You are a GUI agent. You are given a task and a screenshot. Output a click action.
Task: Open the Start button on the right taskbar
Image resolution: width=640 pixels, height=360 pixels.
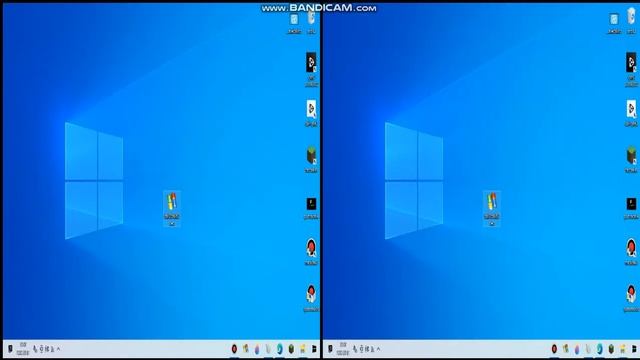[x=634, y=349]
